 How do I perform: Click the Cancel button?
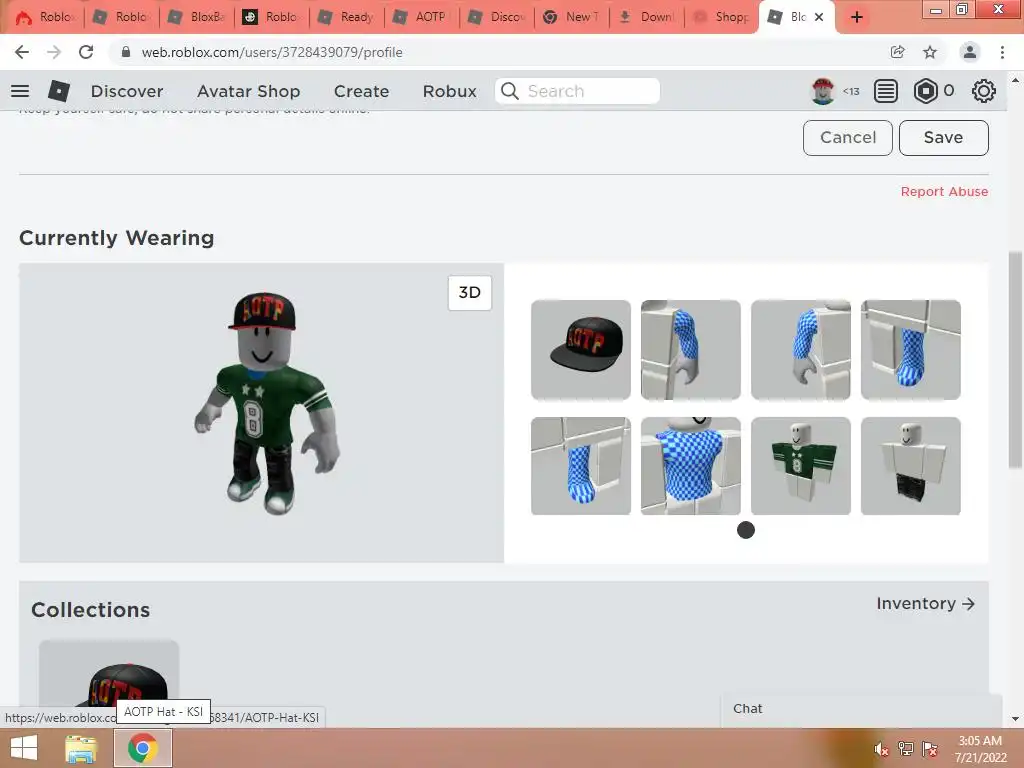coord(848,138)
